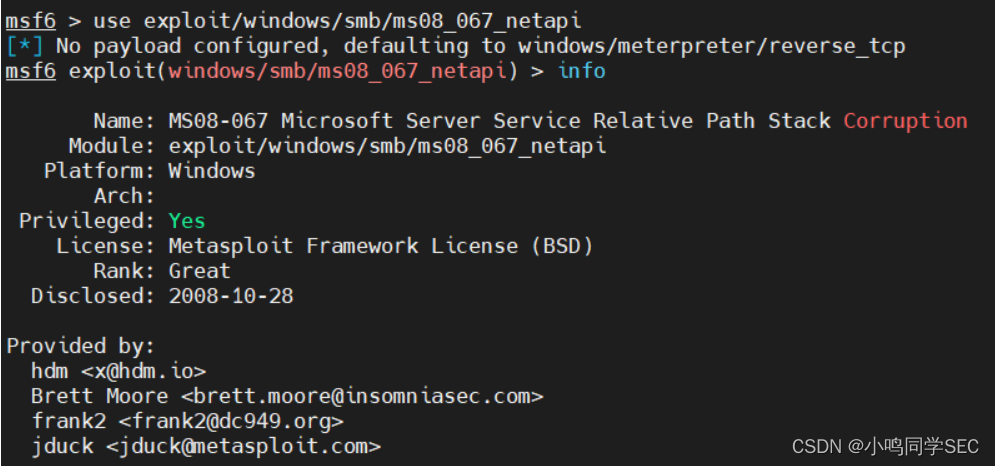The width and height of the screenshot is (995, 466).
Task: Select the 'info' command text
Action: coord(582,71)
